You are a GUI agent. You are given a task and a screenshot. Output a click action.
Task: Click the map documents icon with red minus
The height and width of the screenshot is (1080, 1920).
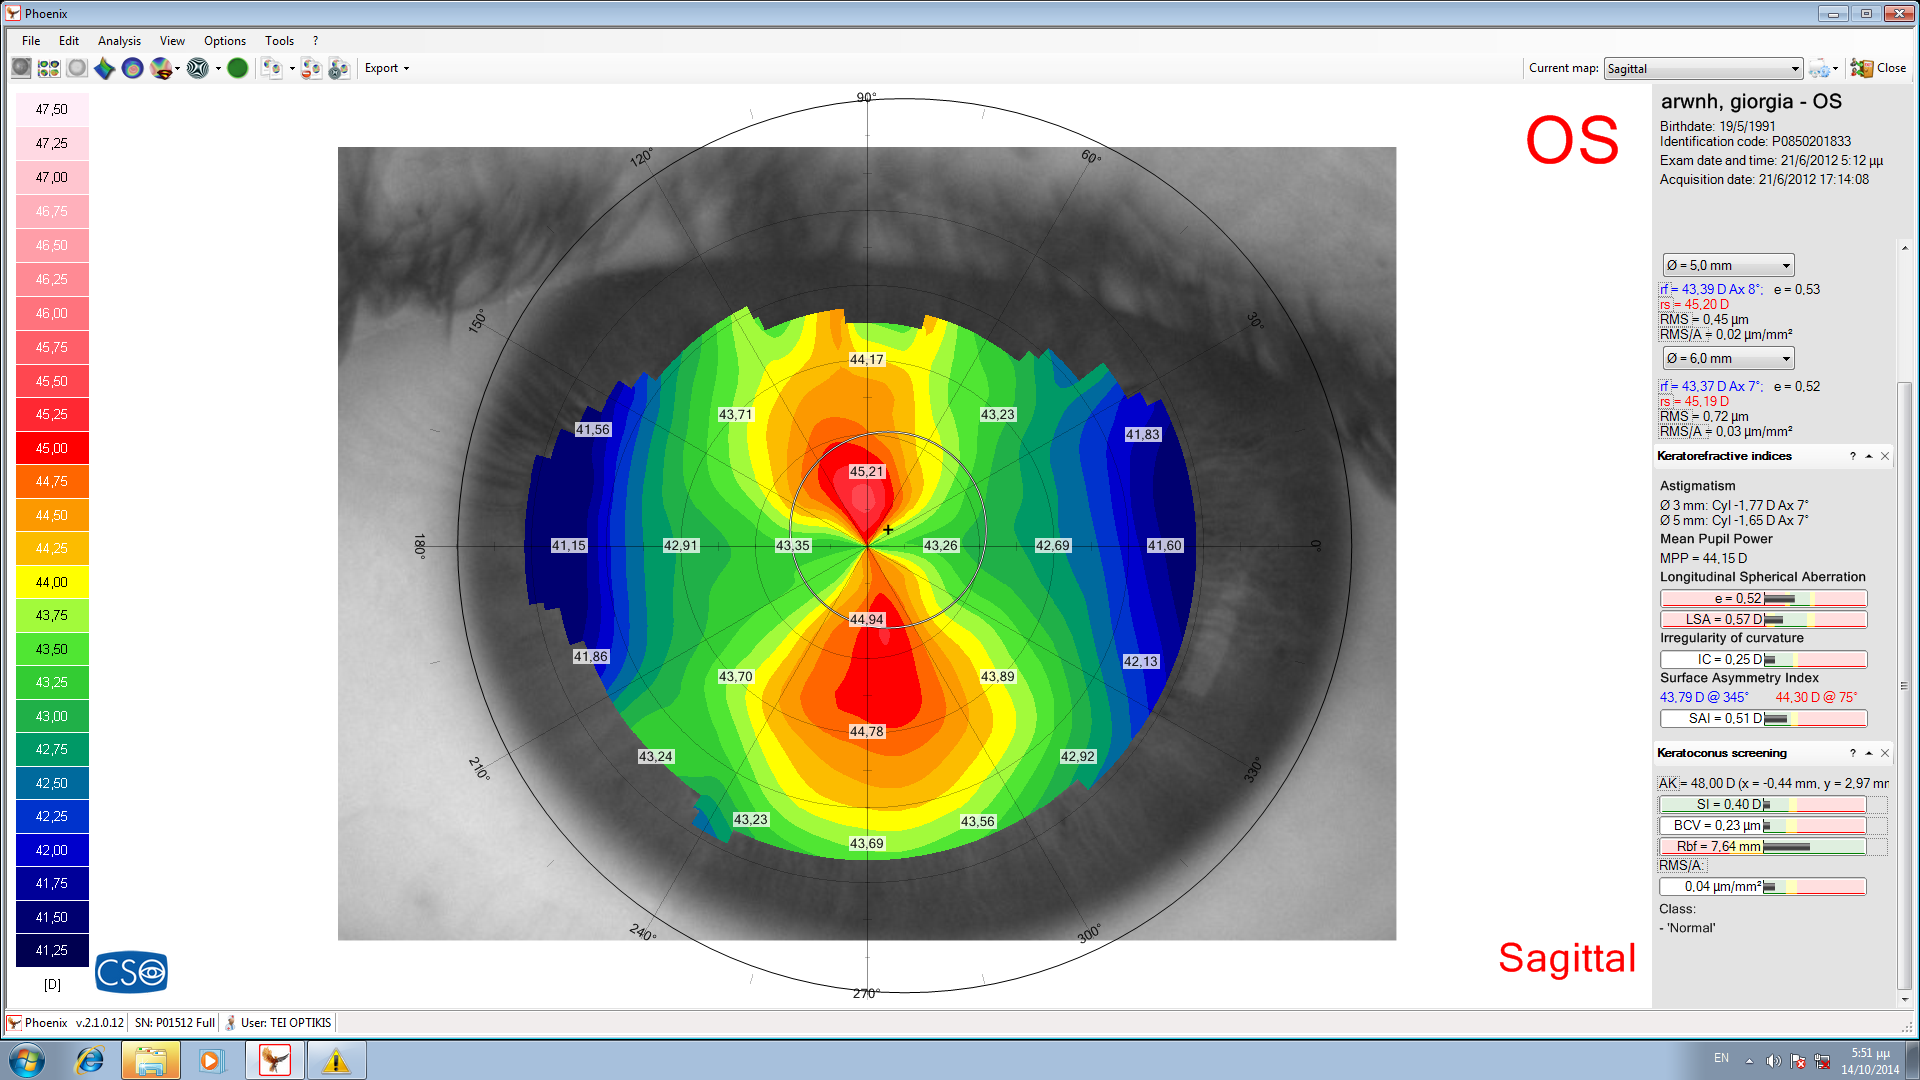(311, 68)
